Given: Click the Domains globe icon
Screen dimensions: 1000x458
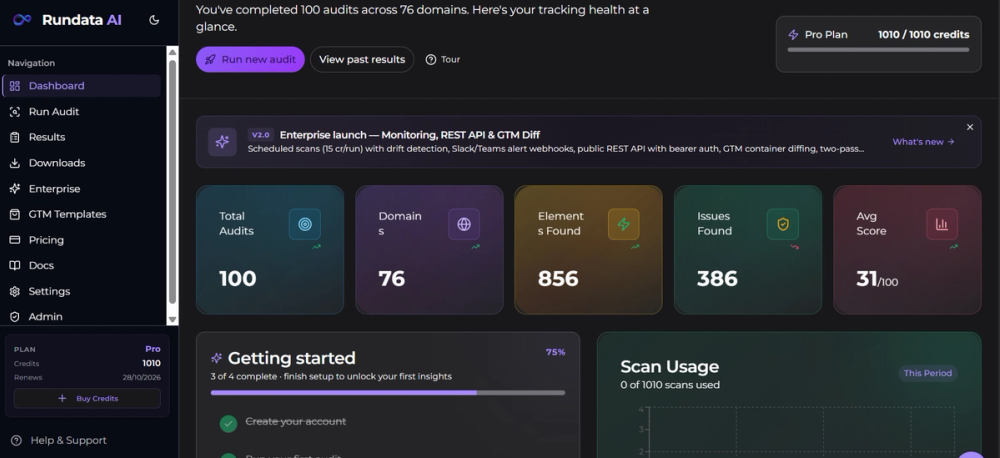Looking at the screenshot, I should 464,224.
